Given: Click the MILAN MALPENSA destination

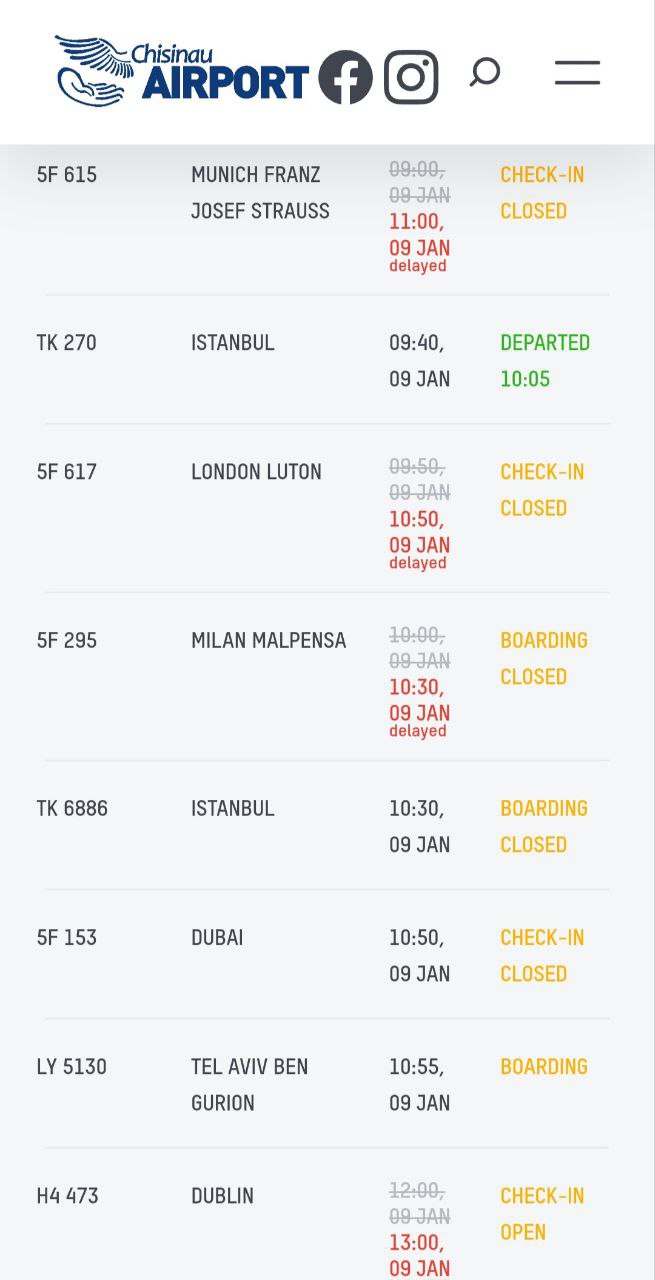Looking at the screenshot, I should [x=268, y=640].
